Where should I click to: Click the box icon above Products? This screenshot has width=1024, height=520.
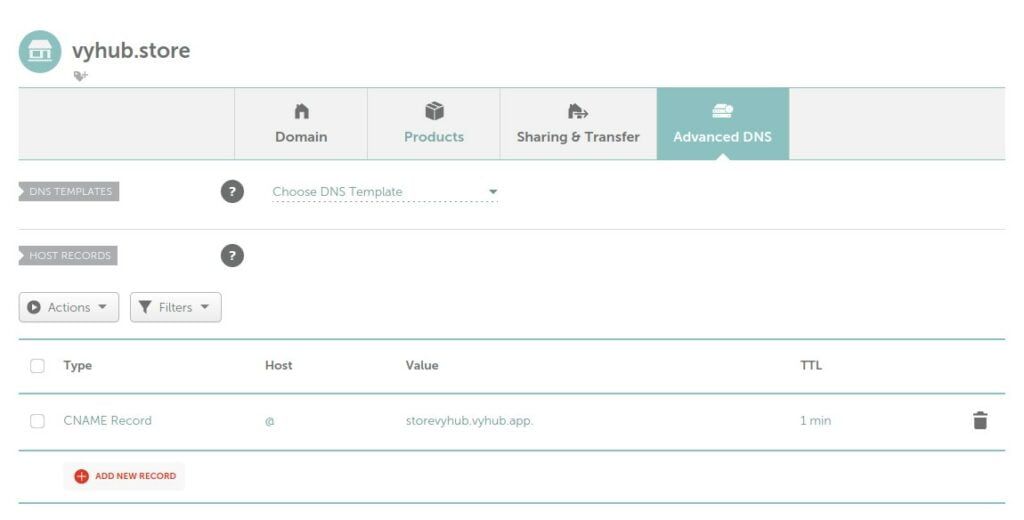coord(434,111)
